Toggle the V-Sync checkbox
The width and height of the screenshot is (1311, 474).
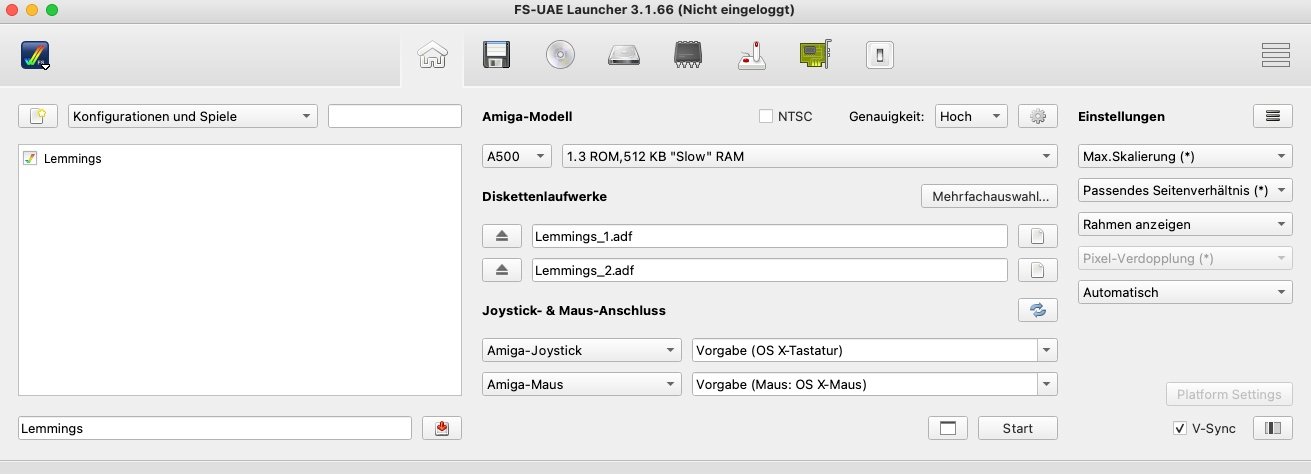coord(1180,428)
